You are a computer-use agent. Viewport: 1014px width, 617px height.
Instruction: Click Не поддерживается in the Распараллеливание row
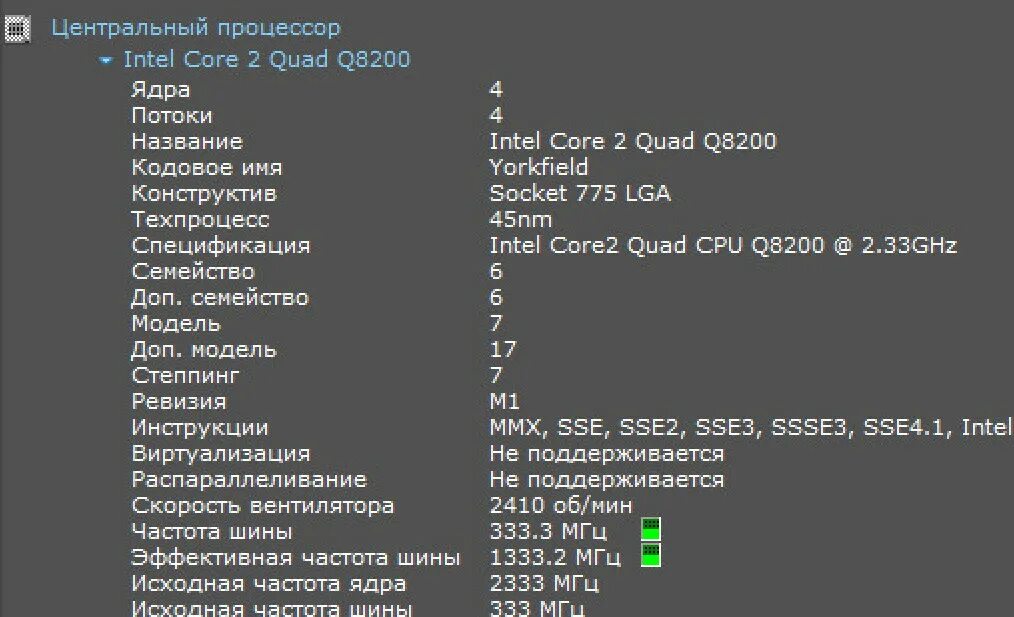click(x=607, y=480)
